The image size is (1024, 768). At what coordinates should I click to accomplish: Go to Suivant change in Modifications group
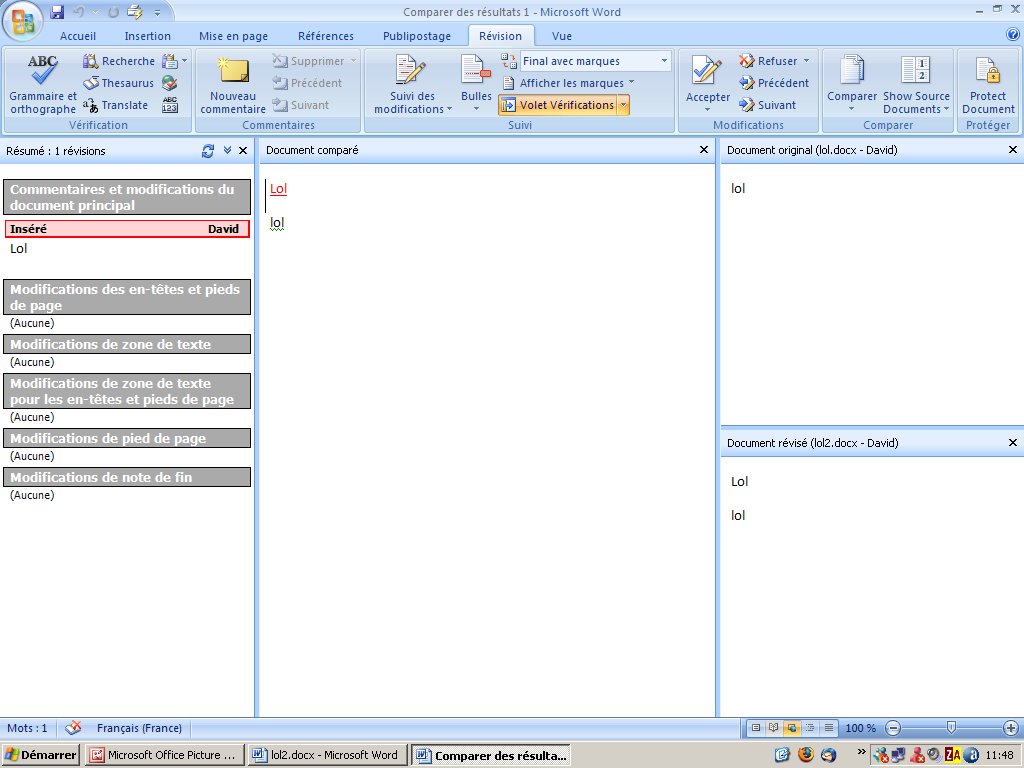click(767, 105)
